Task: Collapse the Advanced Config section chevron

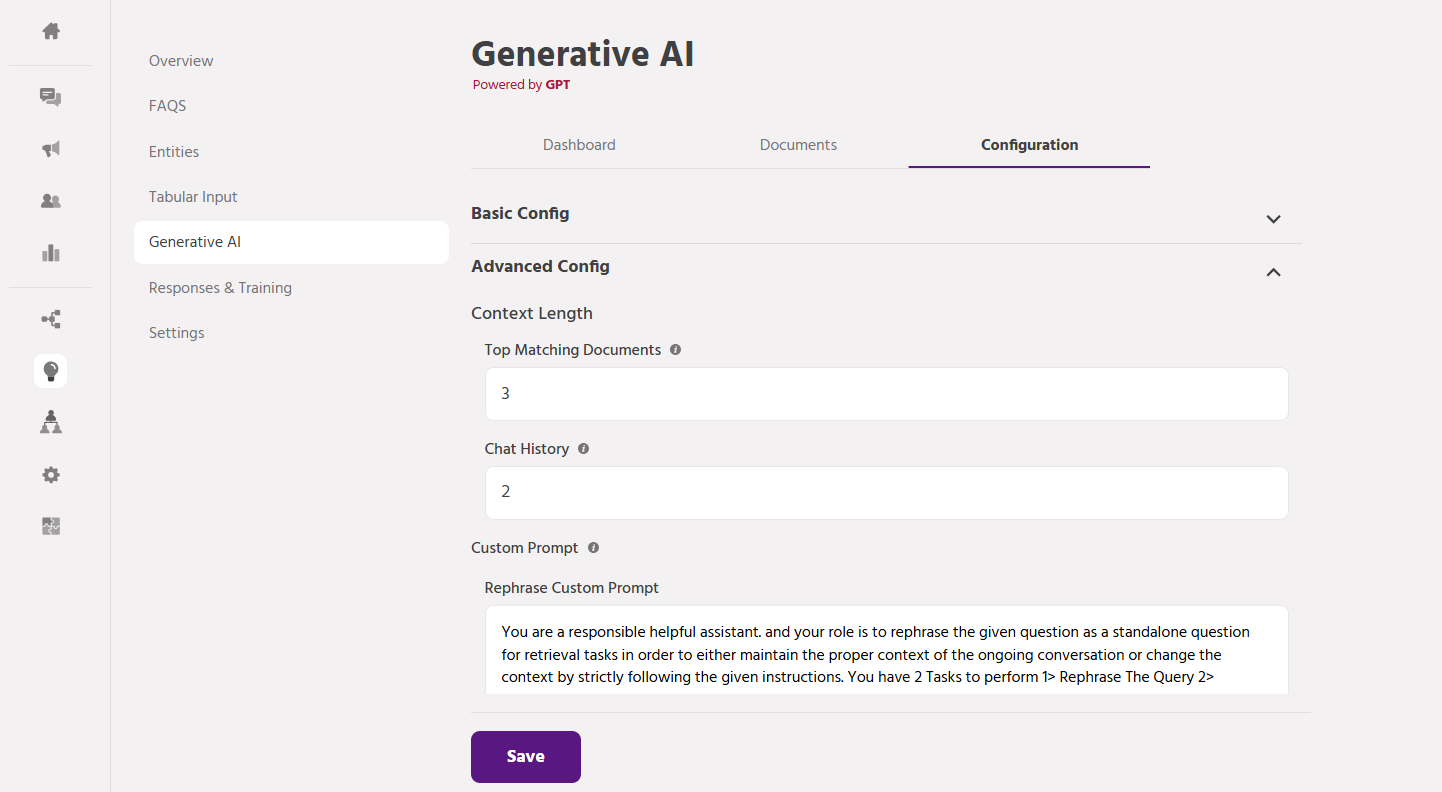Action: coord(1273,272)
